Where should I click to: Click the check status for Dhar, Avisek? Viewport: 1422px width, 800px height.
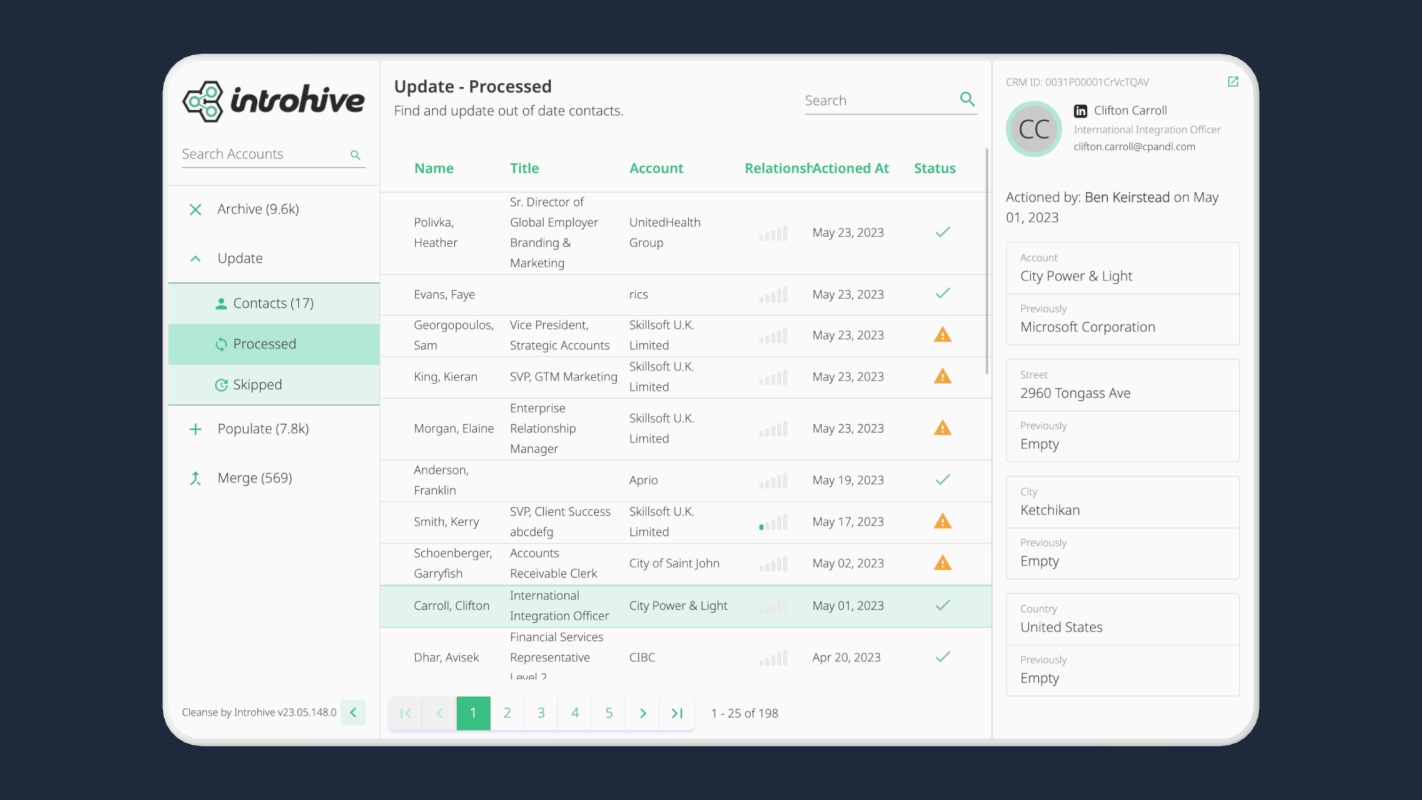tap(942, 657)
